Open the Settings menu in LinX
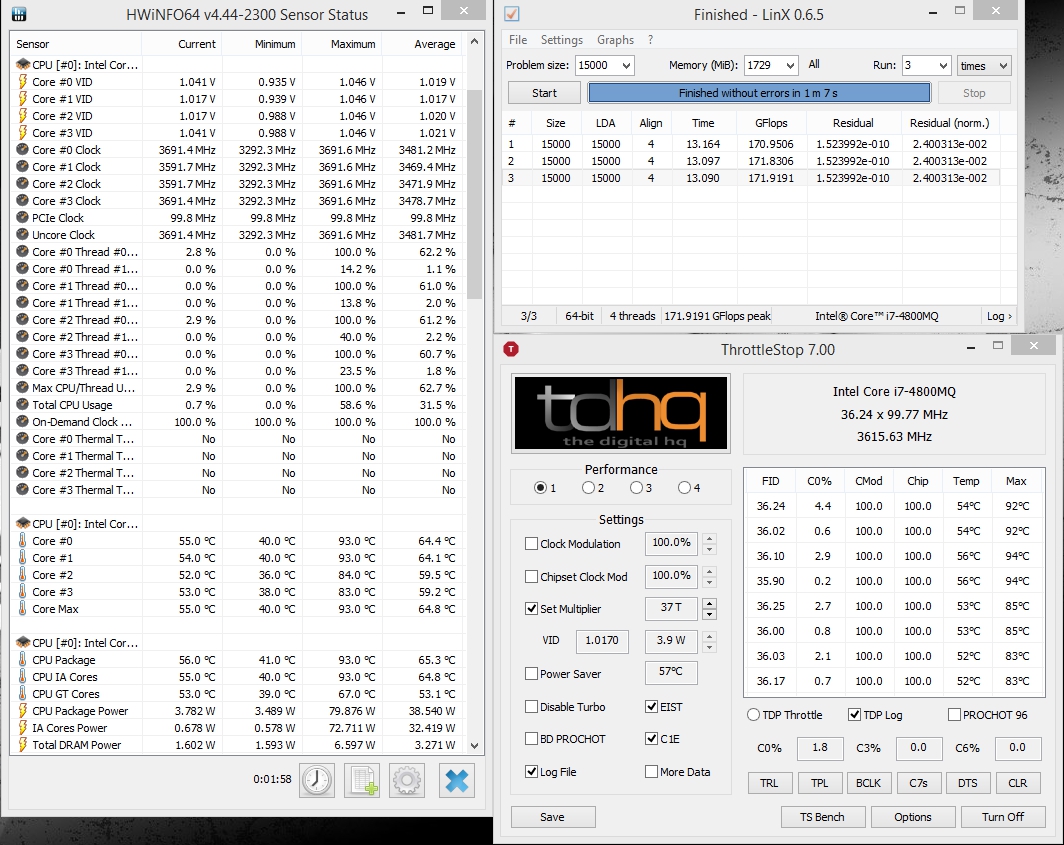This screenshot has height=845, width=1064. 561,40
